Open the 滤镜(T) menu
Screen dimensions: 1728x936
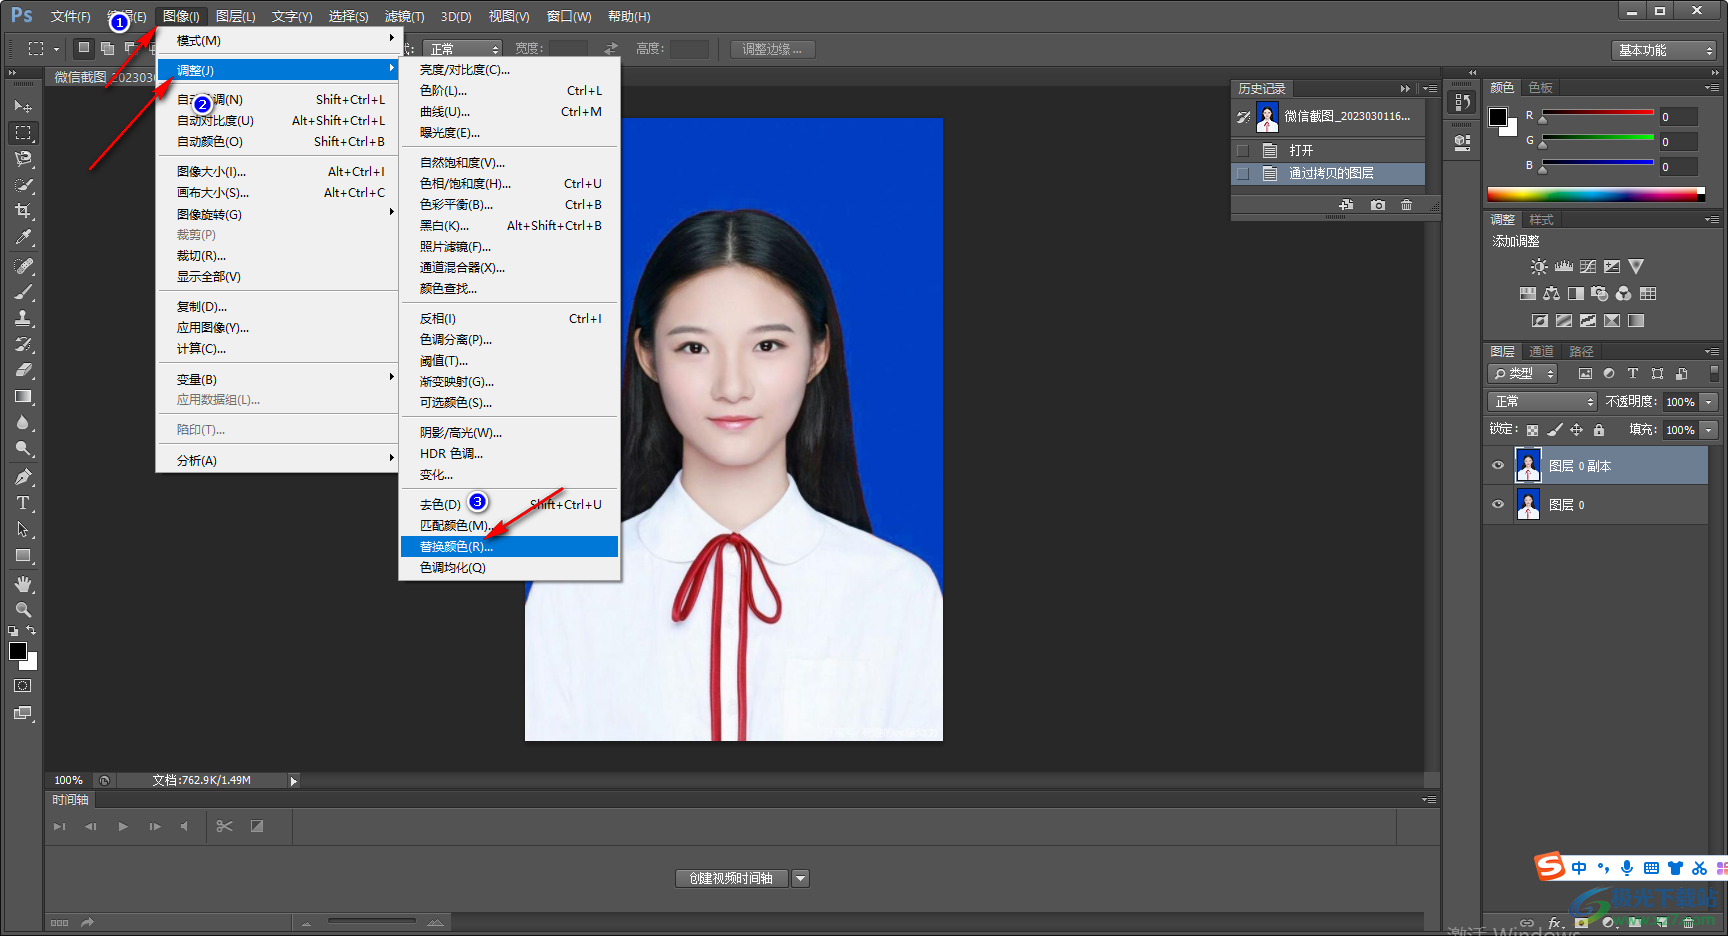pos(404,17)
